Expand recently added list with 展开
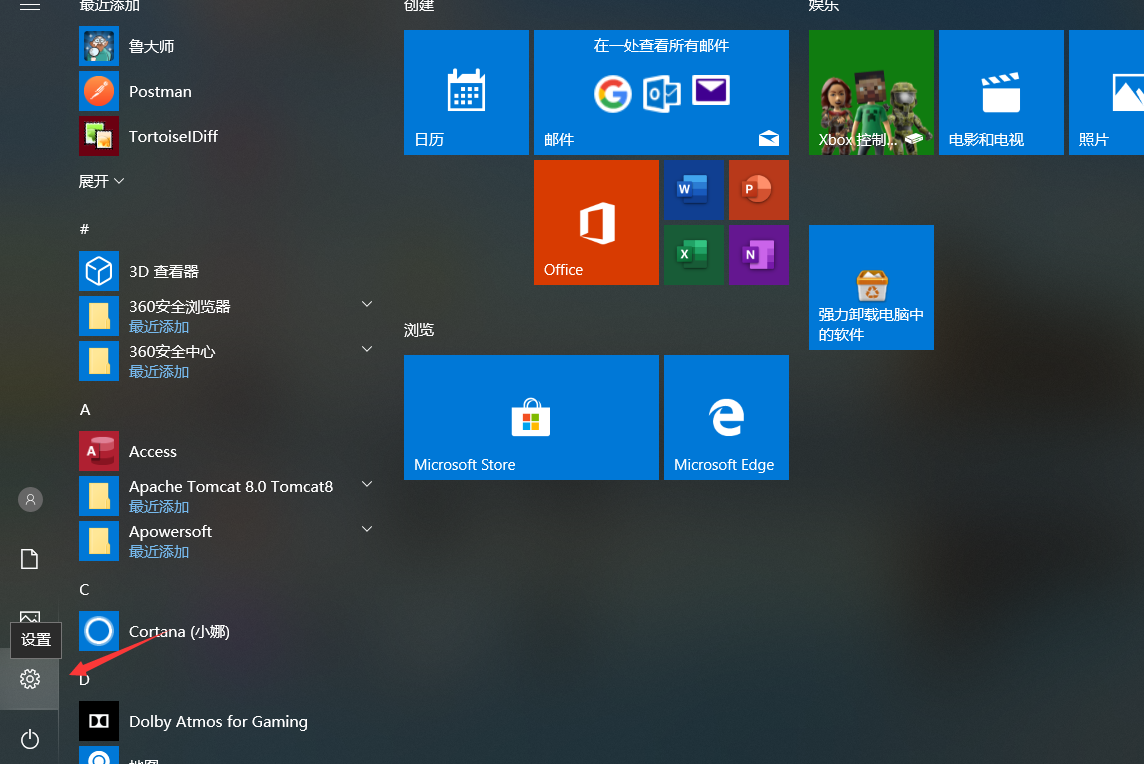Image resolution: width=1144 pixels, height=764 pixels. [x=101, y=181]
